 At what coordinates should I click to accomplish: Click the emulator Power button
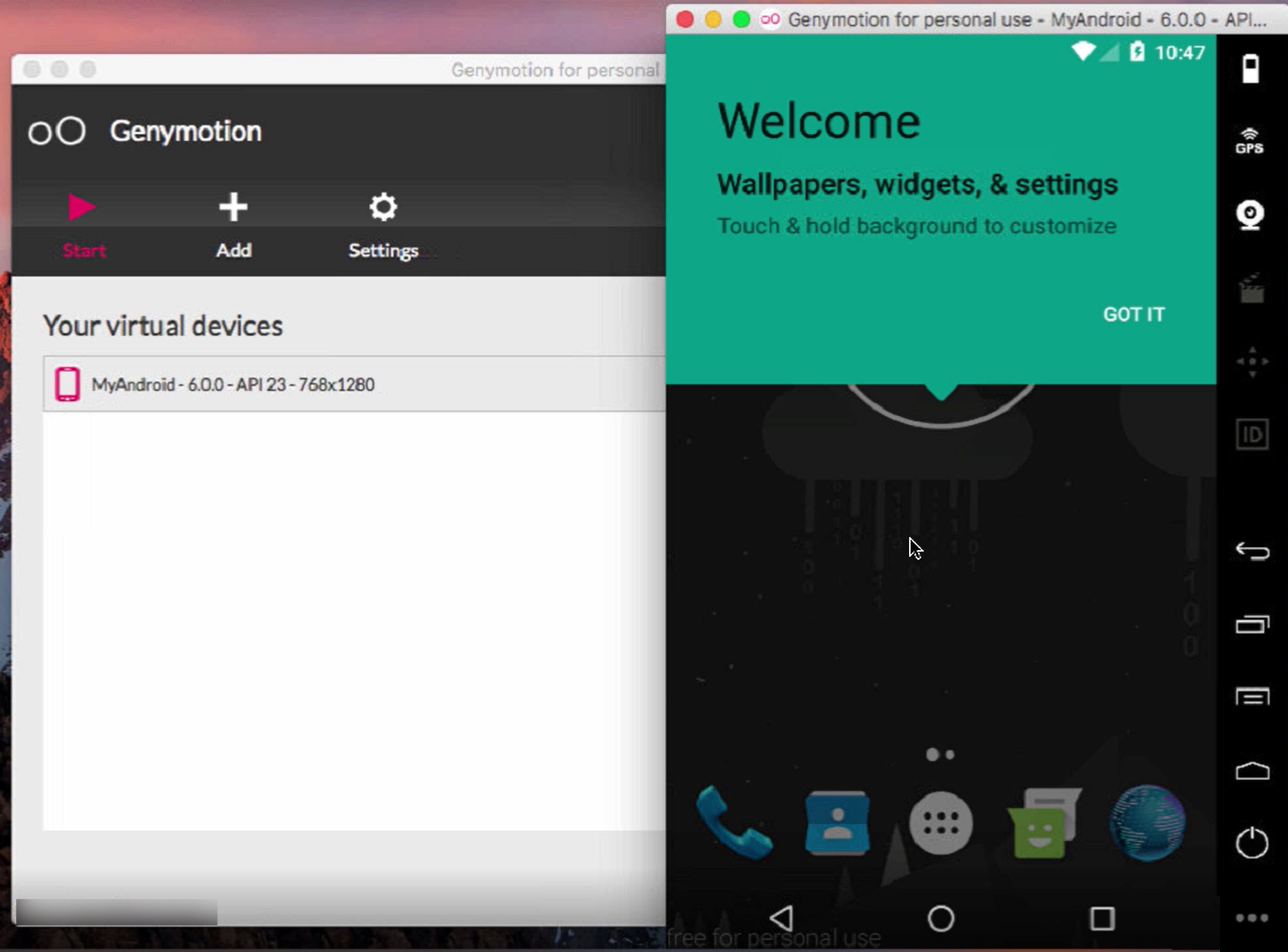pos(1251,843)
